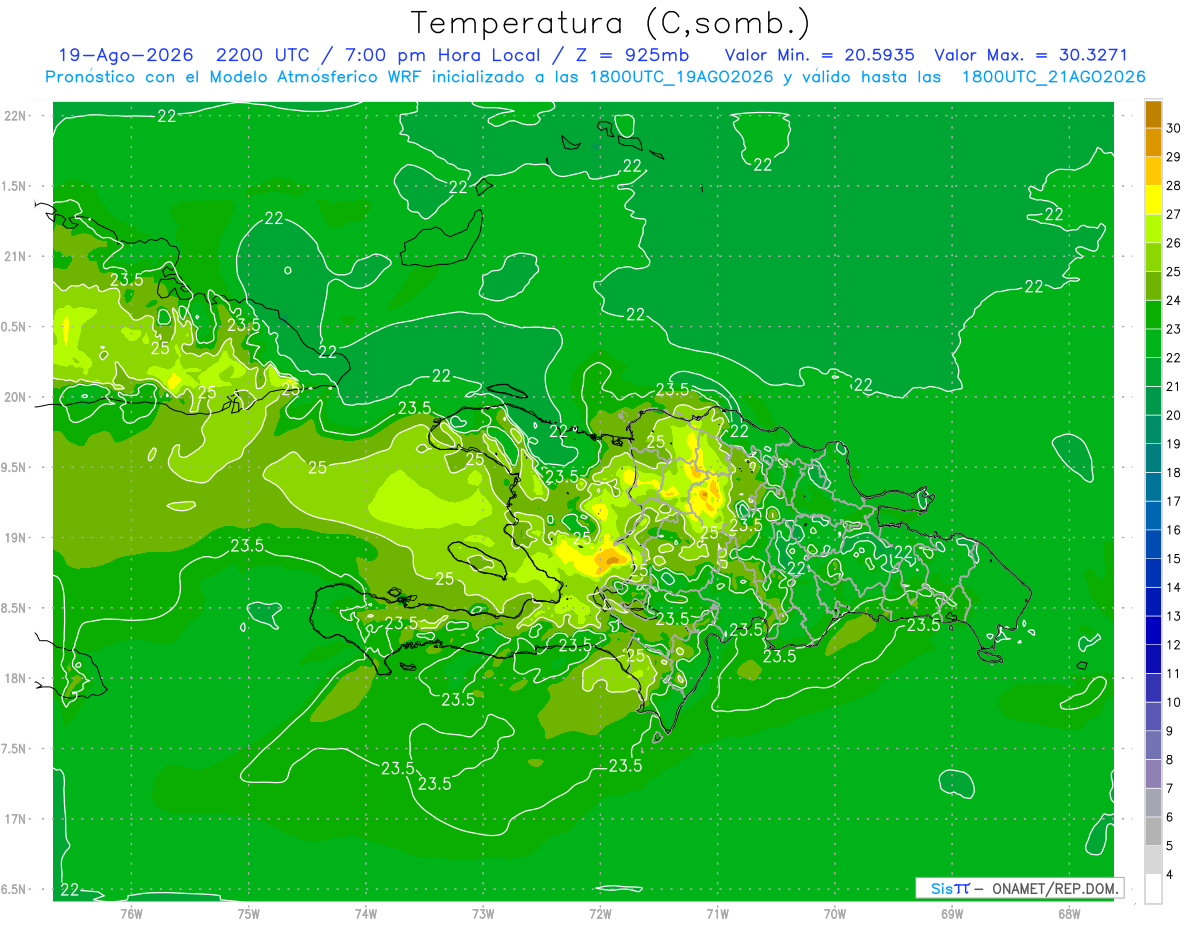Click the colorbar swatch between 16 and 17
This screenshot has width=1200, height=927.
pos(1153,516)
